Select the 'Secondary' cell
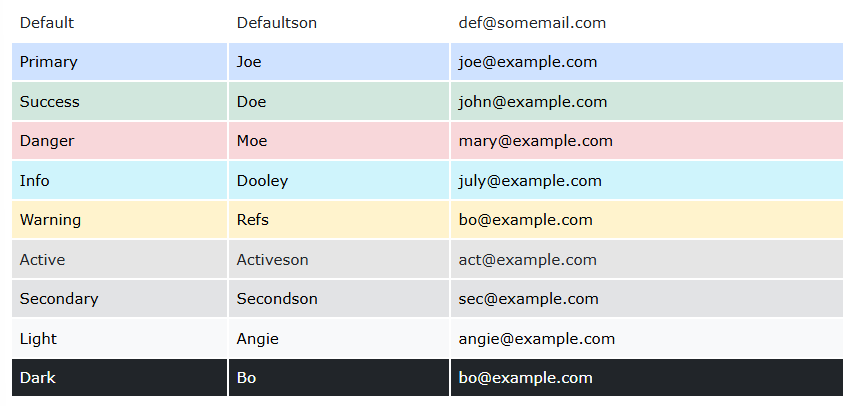Image resolution: width=851 pixels, height=406 pixels. 119,299
